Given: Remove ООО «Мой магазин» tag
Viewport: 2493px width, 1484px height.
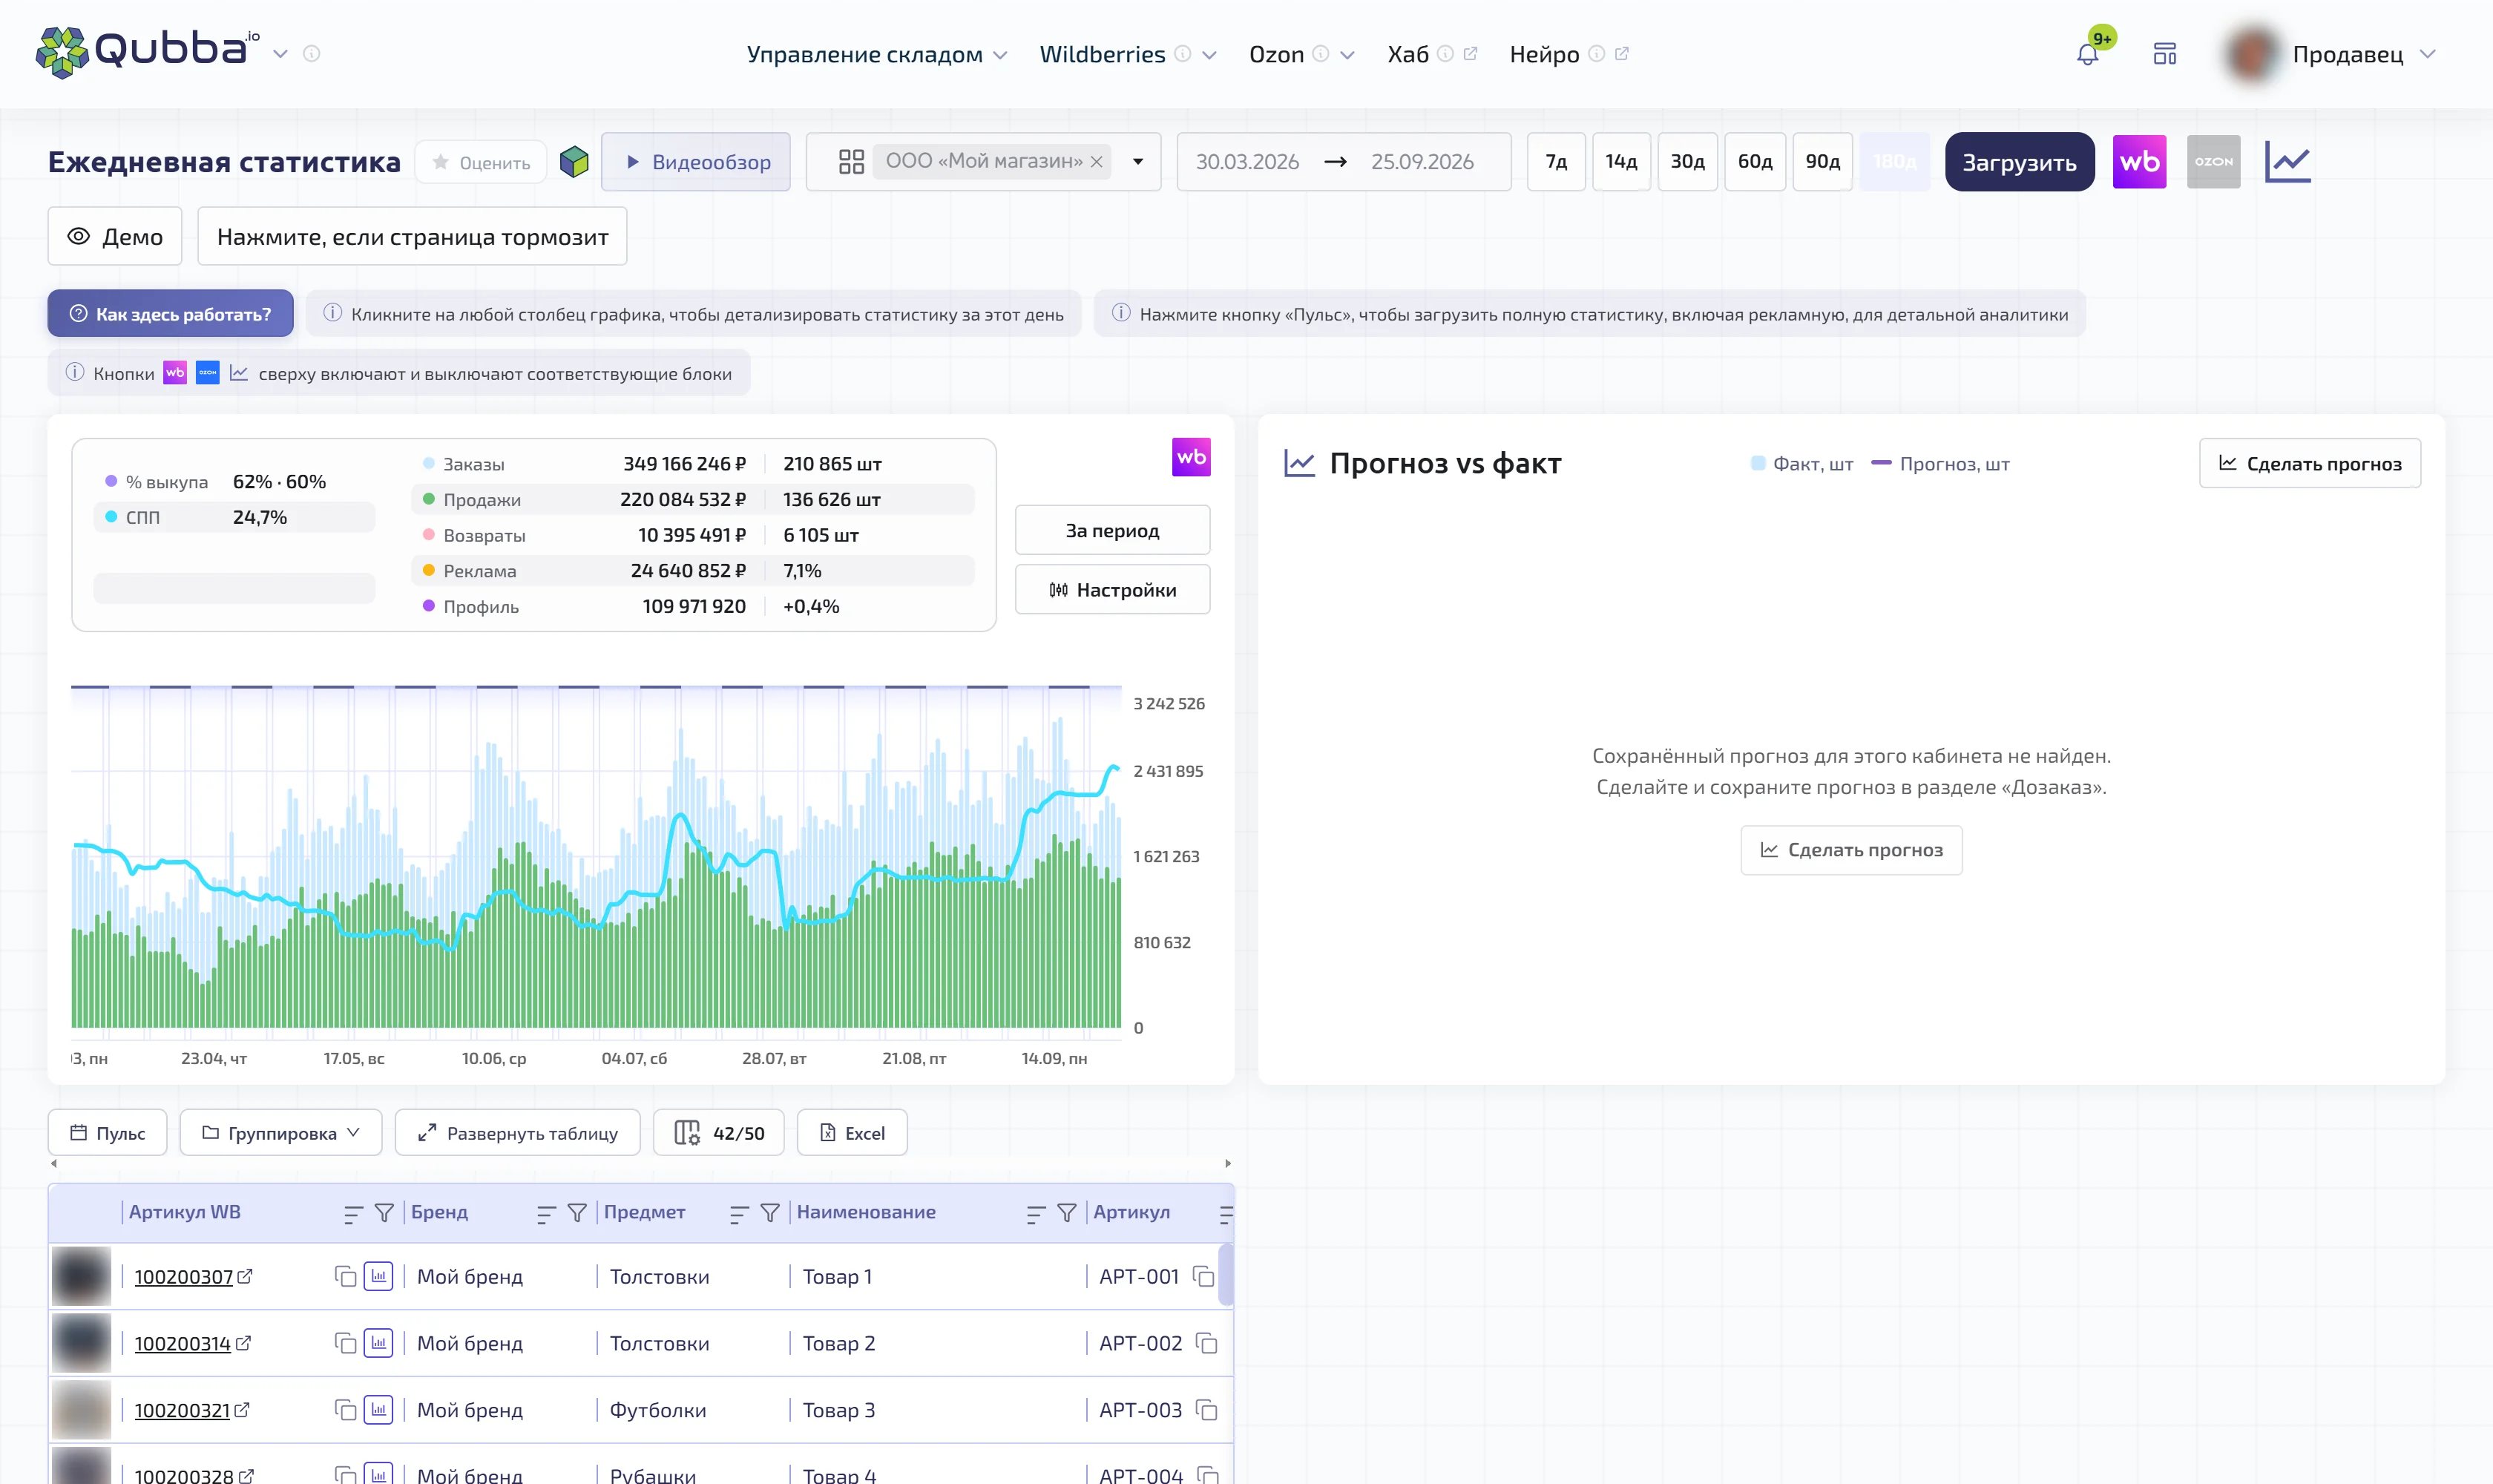Looking at the screenshot, I should (x=1096, y=162).
